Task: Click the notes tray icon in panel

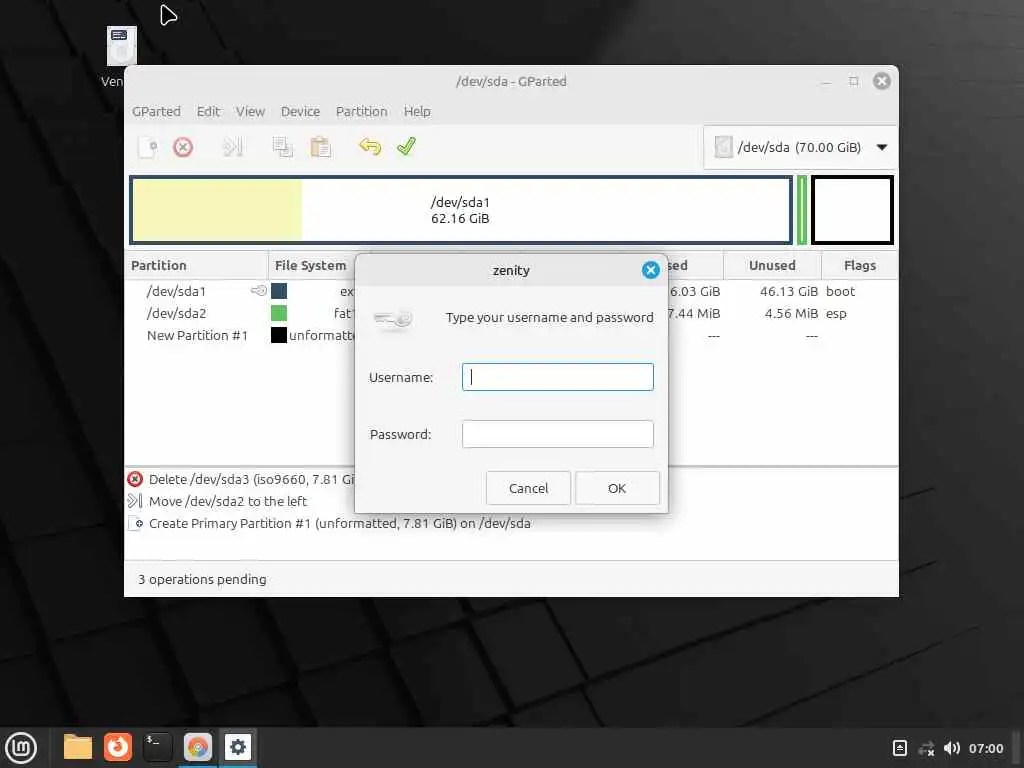Action: 899,748
